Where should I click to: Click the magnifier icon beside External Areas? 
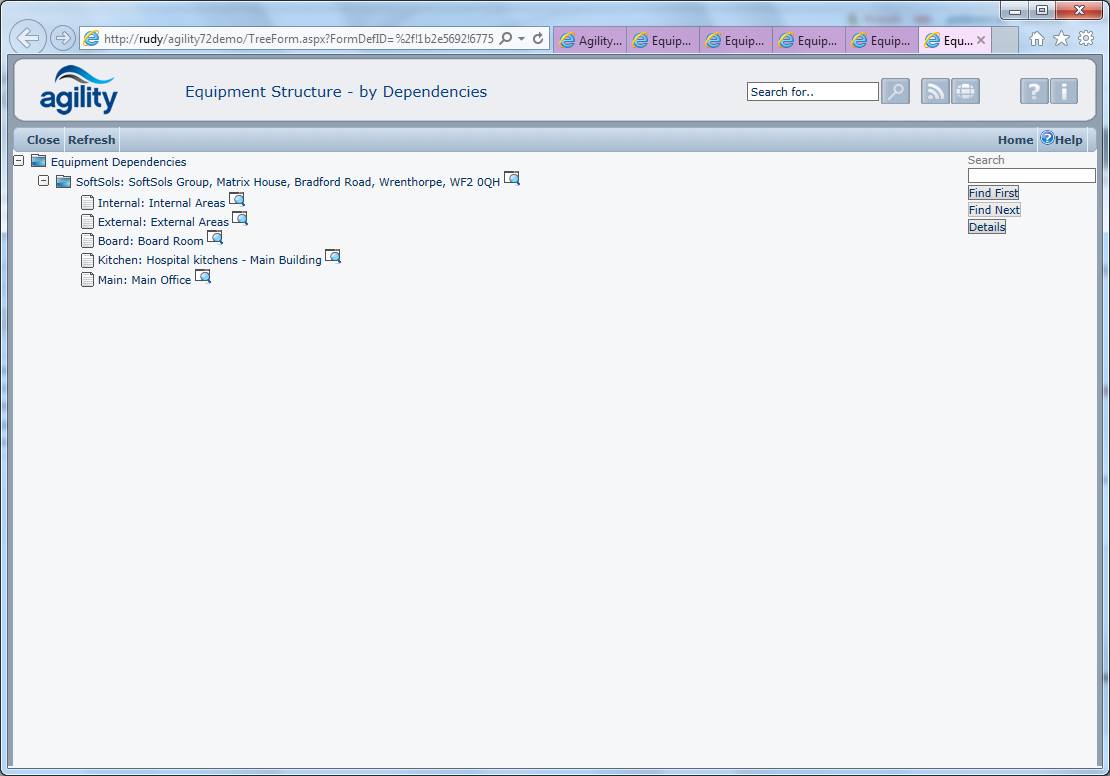[240, 219]
